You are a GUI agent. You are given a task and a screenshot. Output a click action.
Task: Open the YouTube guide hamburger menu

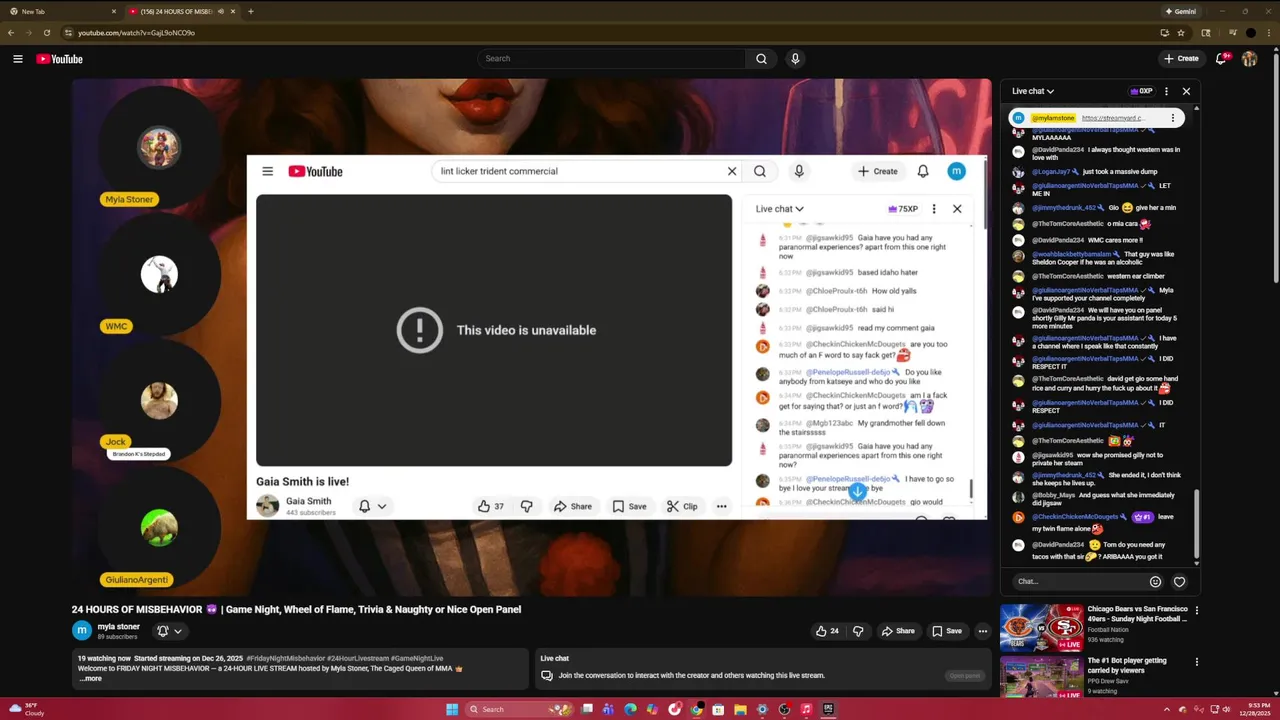(18, 59)
